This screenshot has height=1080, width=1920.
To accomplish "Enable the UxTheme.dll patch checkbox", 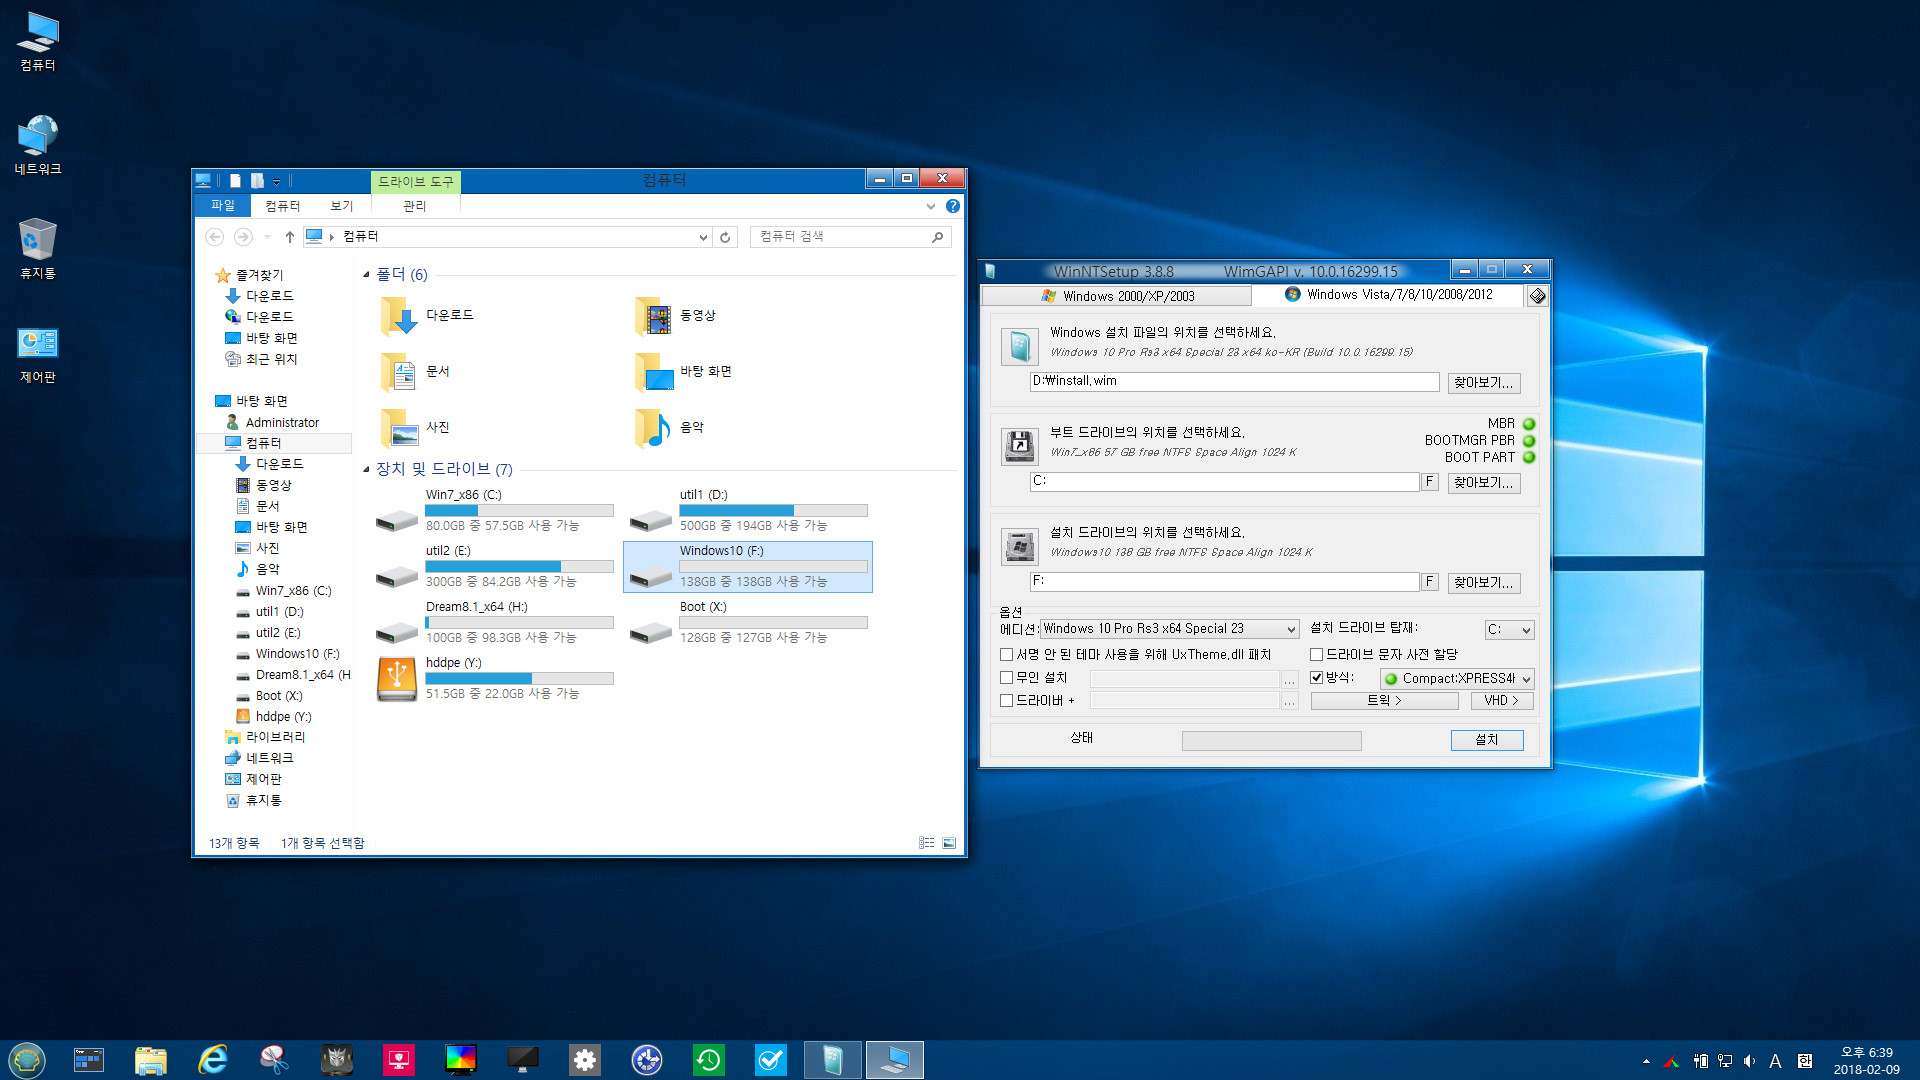I will coord(1007,655).
